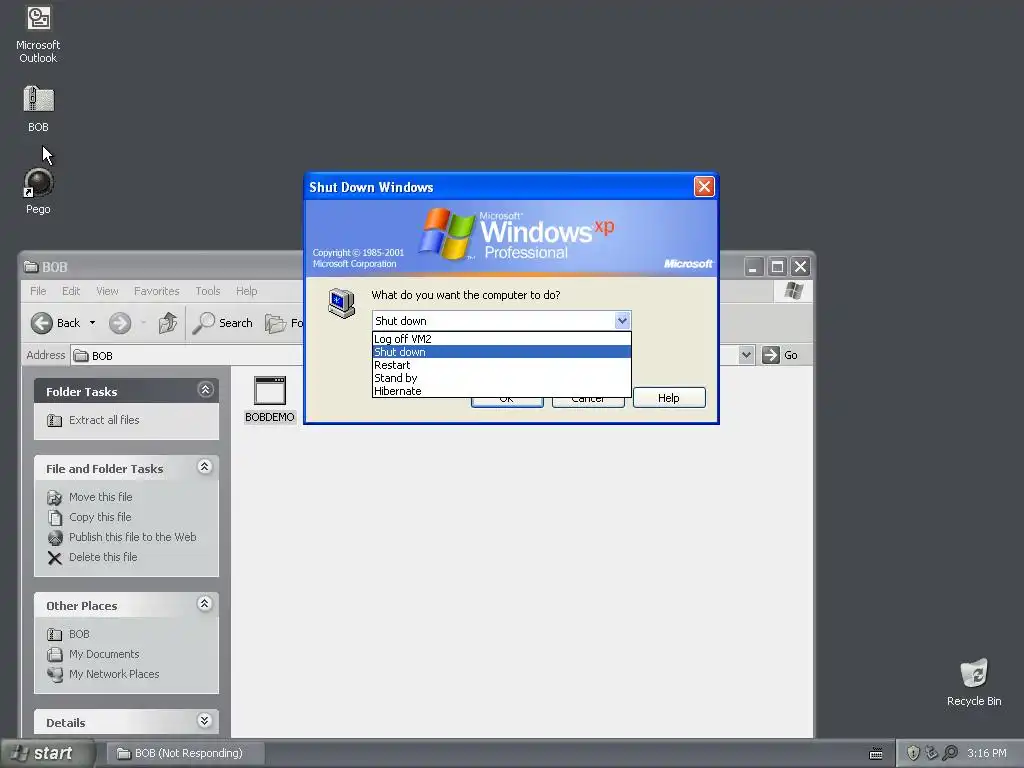Click the security shield tray icon
Screen dimensions: 1024x768
tap(913, 753)
